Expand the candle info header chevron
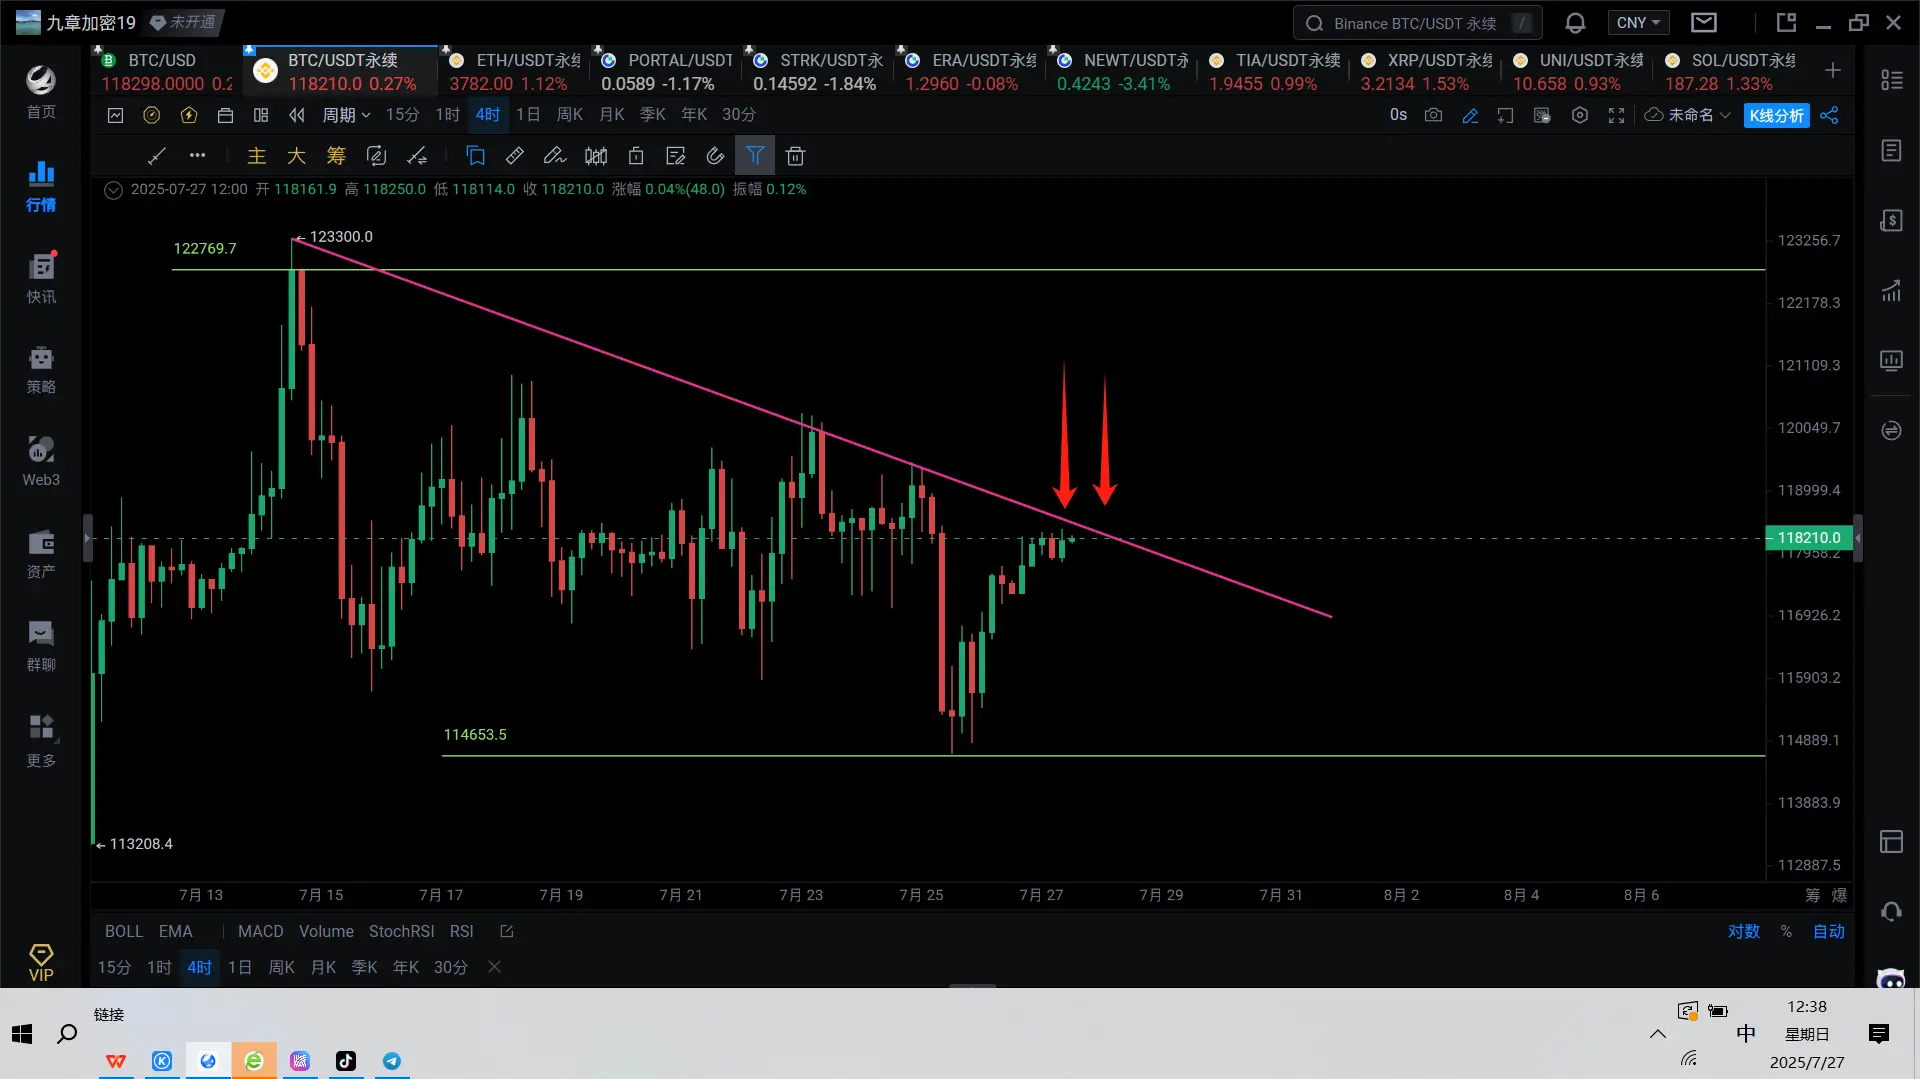This screenshot has width=1920, height=1079. 114,190
